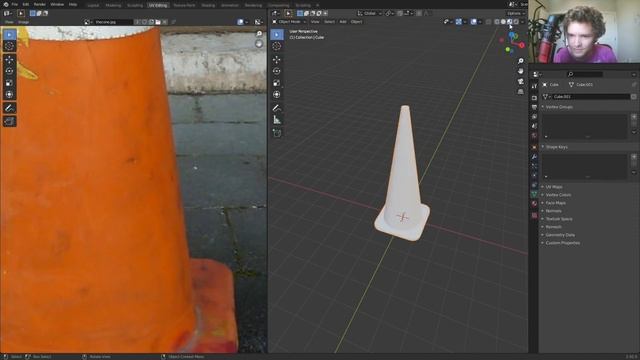This screenshot has height=360, width=640.
Task: Expand the Custom Properties panel
Action: 562,243
